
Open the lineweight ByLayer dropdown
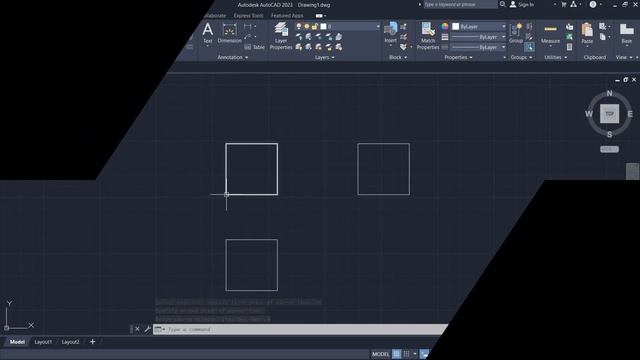click(504, 37)
